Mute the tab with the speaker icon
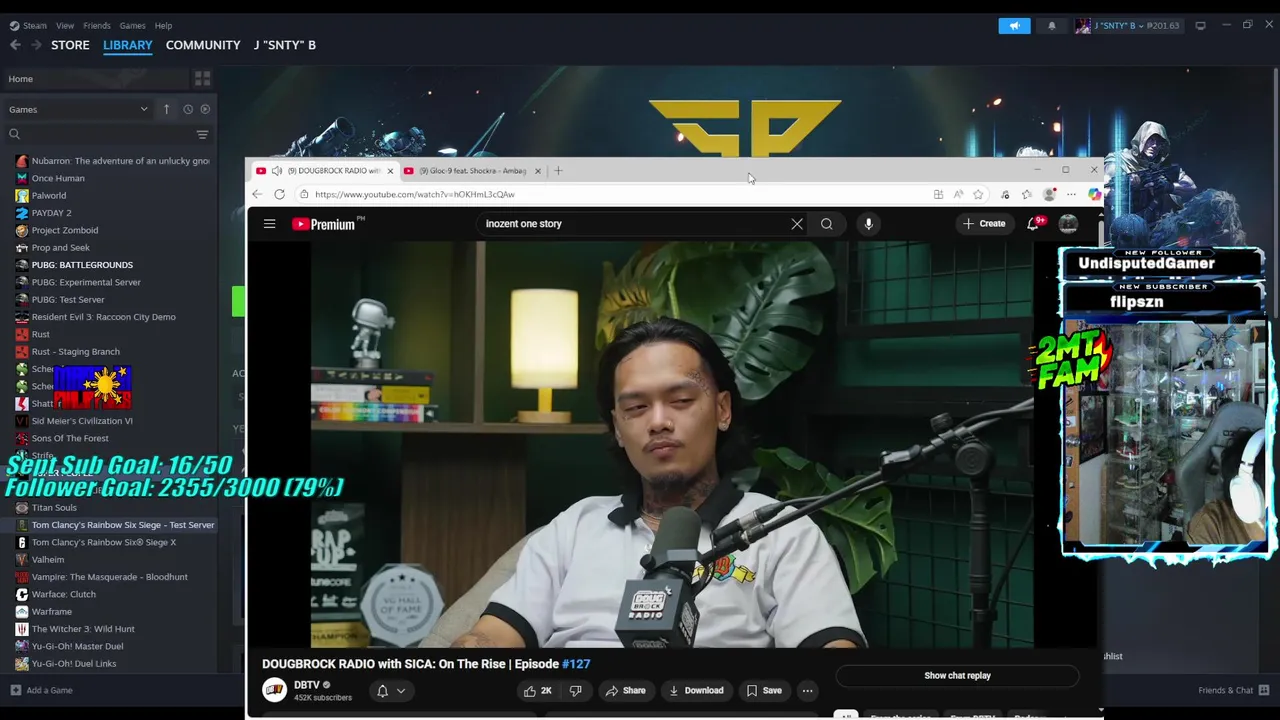 point(276,171)
